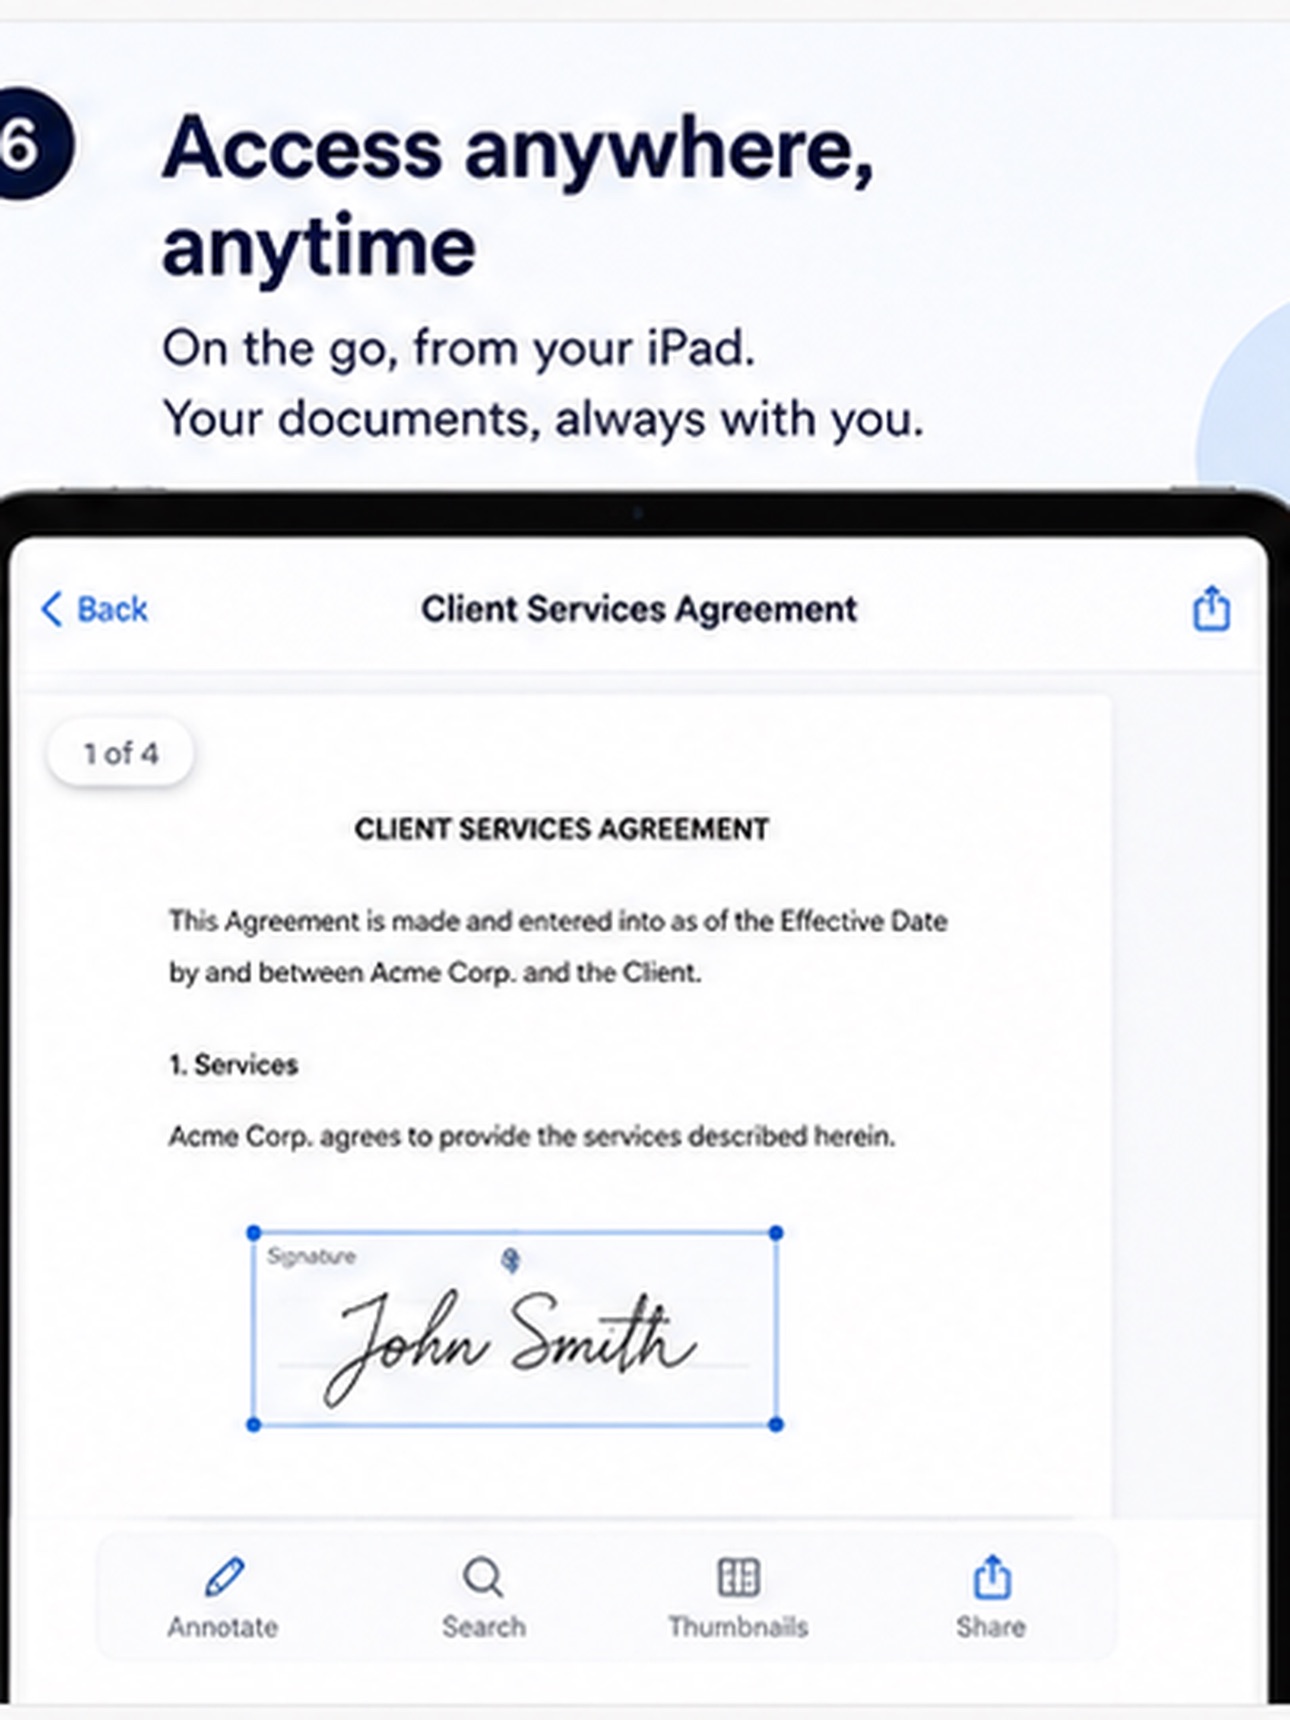
Task: Click the "1. Services" section heading
Action: pyautogui.click(x=233, y=1065)
